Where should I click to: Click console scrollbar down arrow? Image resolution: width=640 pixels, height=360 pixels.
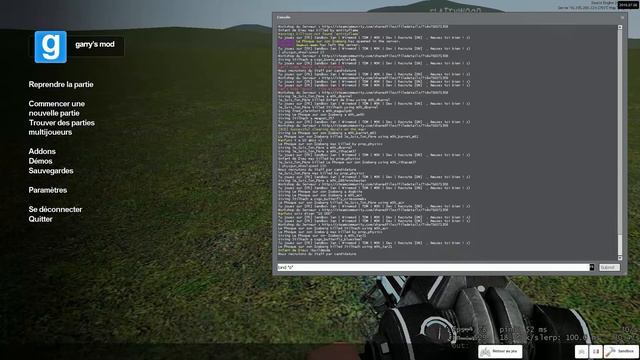(x=620, y=258)
